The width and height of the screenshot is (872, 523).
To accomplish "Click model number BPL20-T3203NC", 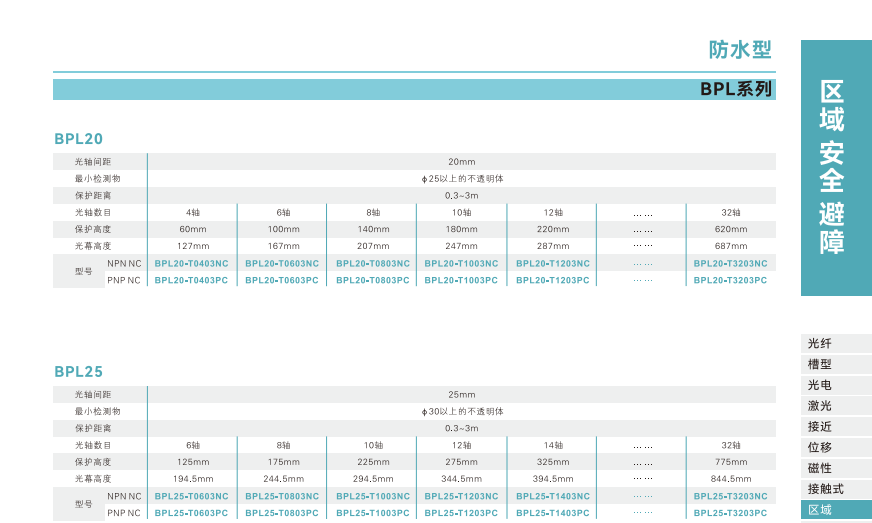I will (730, 264).
